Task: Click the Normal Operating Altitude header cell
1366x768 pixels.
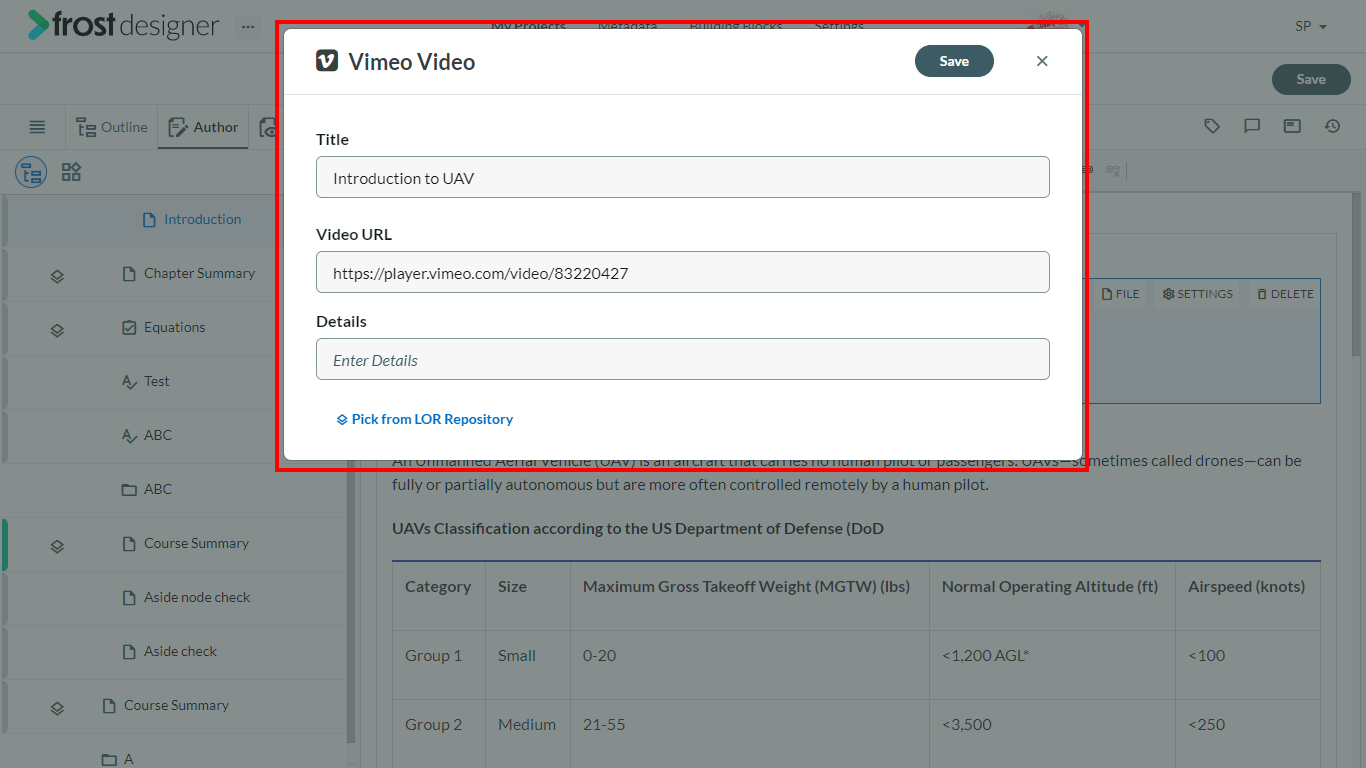Action: pos(1052,596)
